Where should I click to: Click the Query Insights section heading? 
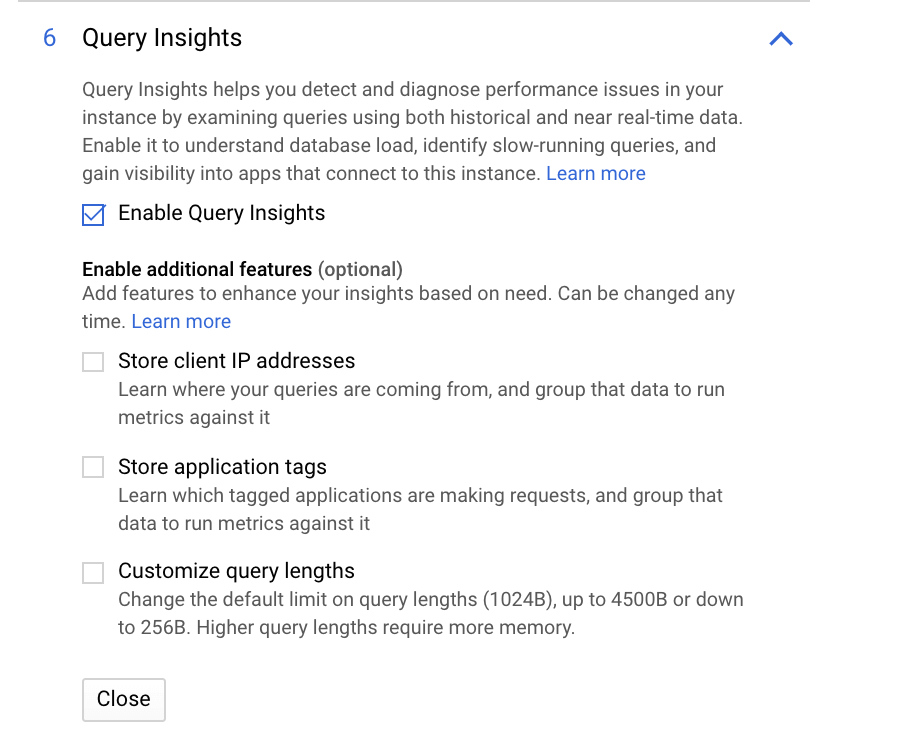pyautogui.click(x=161, y=38)
